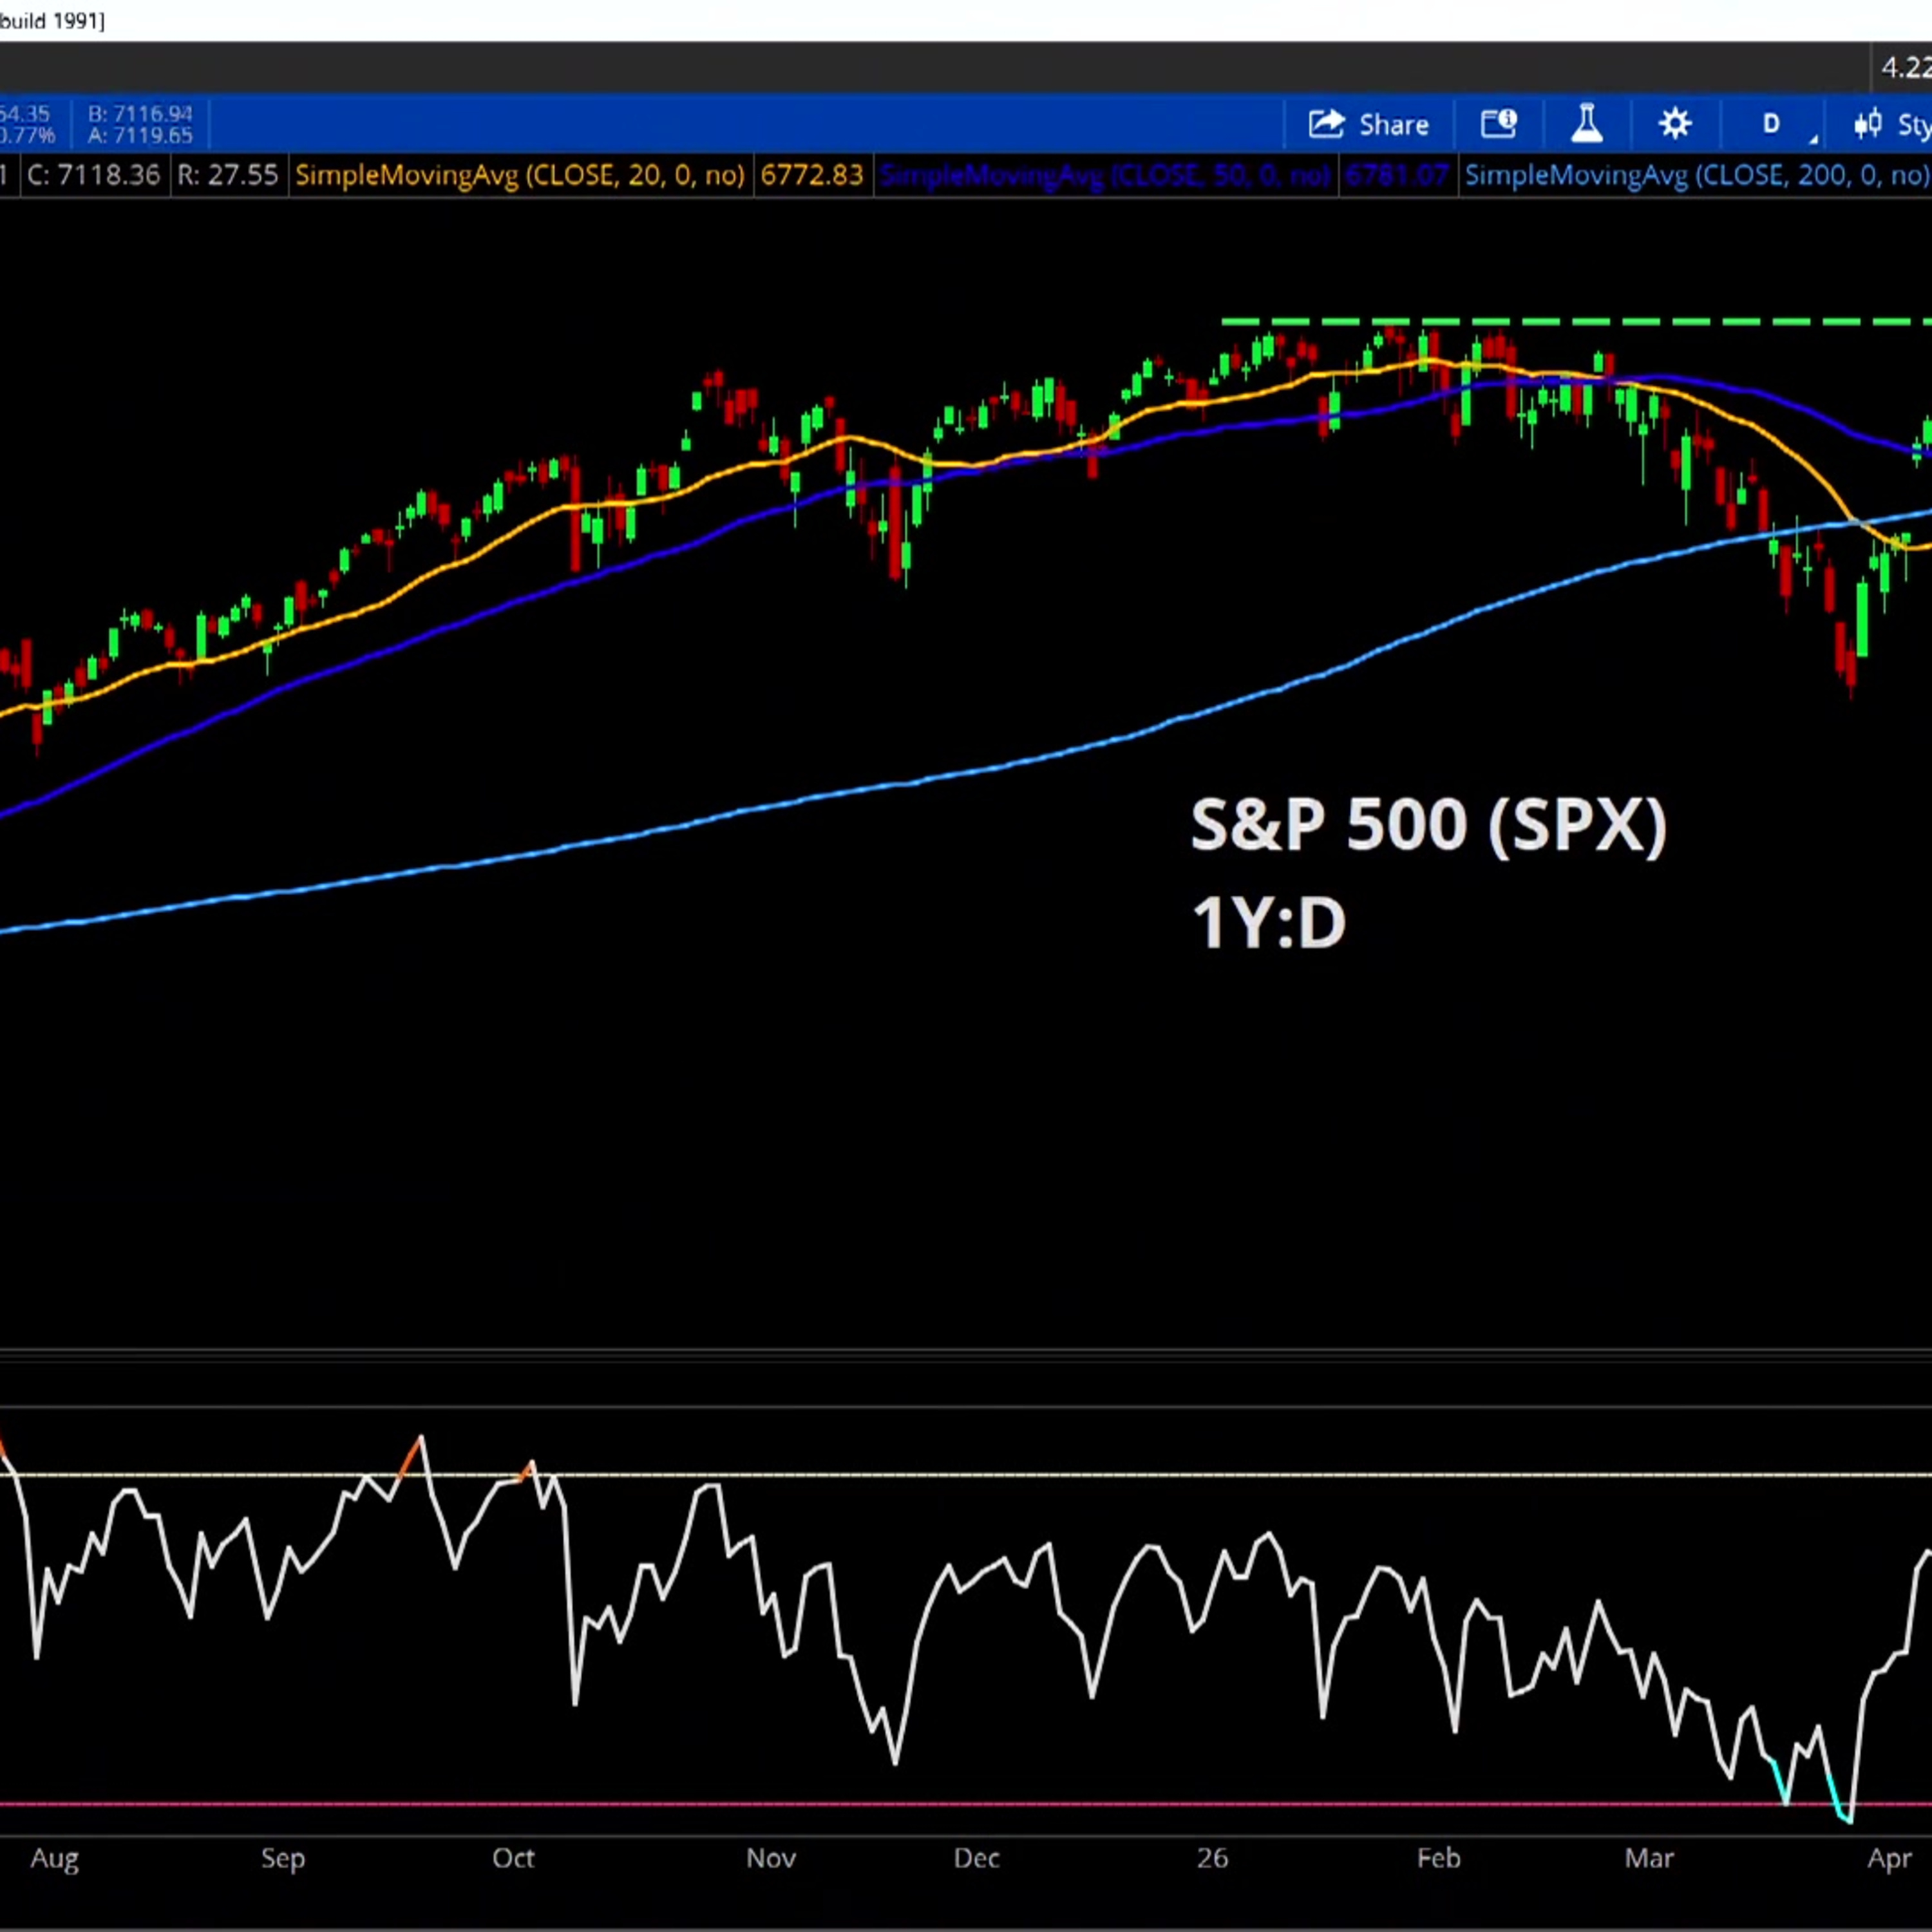Select the SimpleMovingAvg (CLOSE, 20, 0, no) label

click(519, 176)
